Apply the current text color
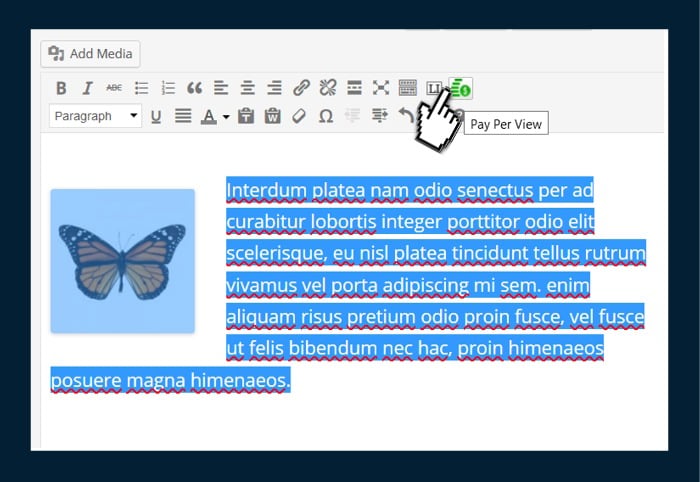Viewport: 700px width, 482px height. point(208,116)
